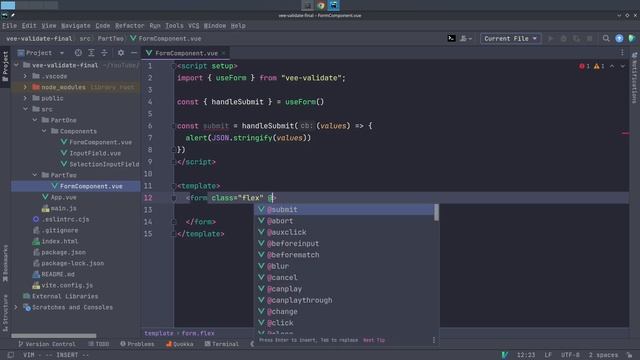Expand Scratches and Consoles

coord(16,307)
